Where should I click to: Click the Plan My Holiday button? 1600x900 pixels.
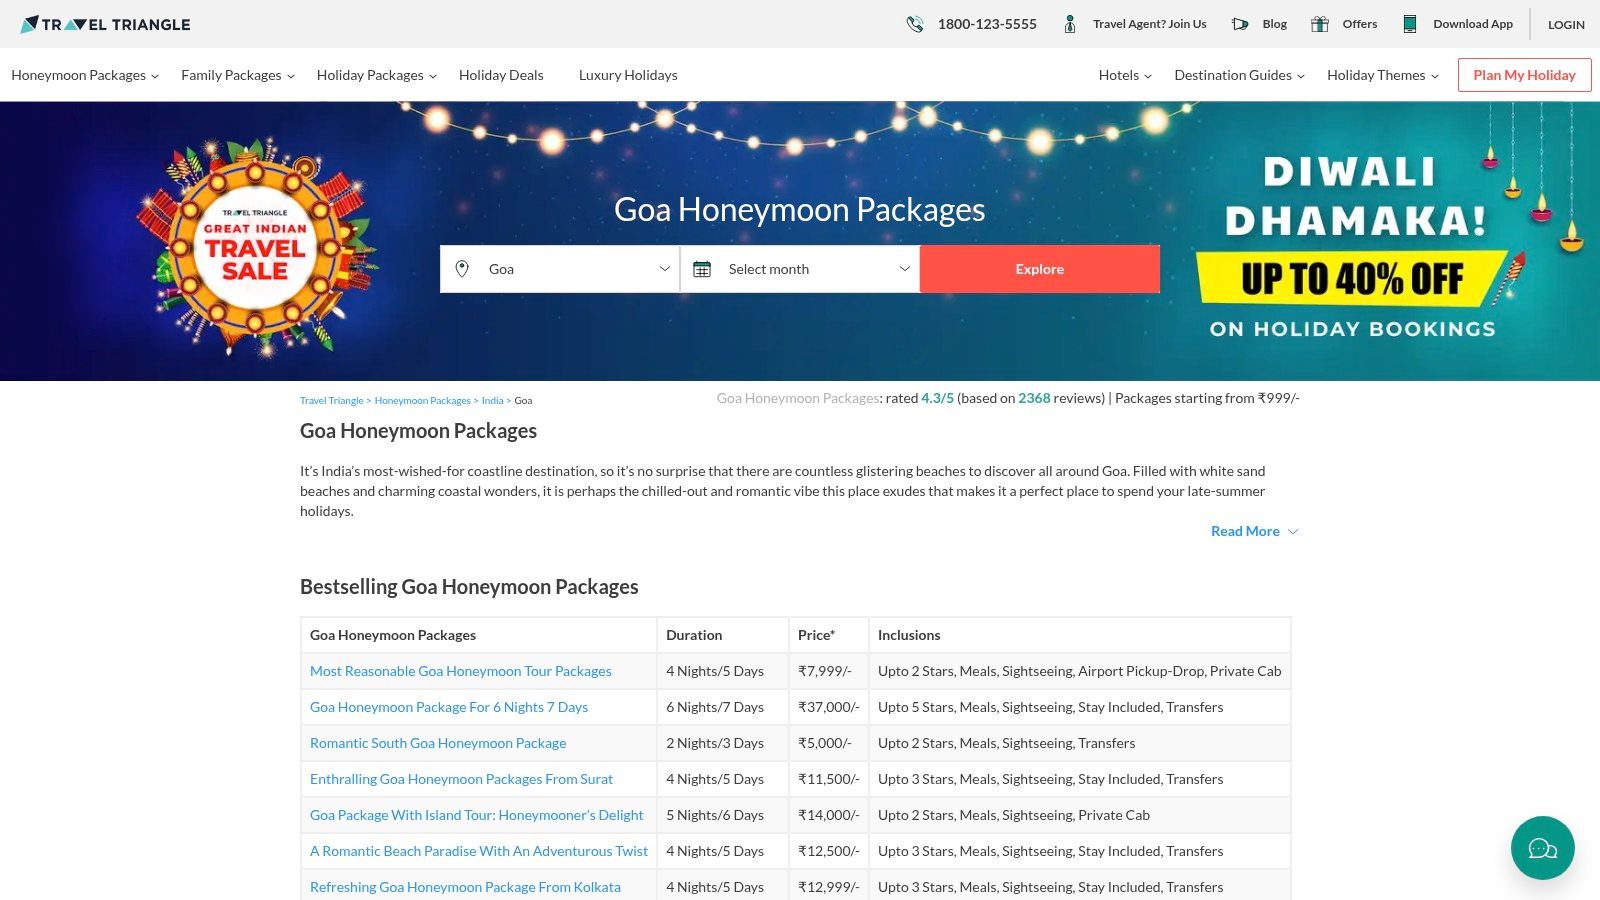(1524, 75)
